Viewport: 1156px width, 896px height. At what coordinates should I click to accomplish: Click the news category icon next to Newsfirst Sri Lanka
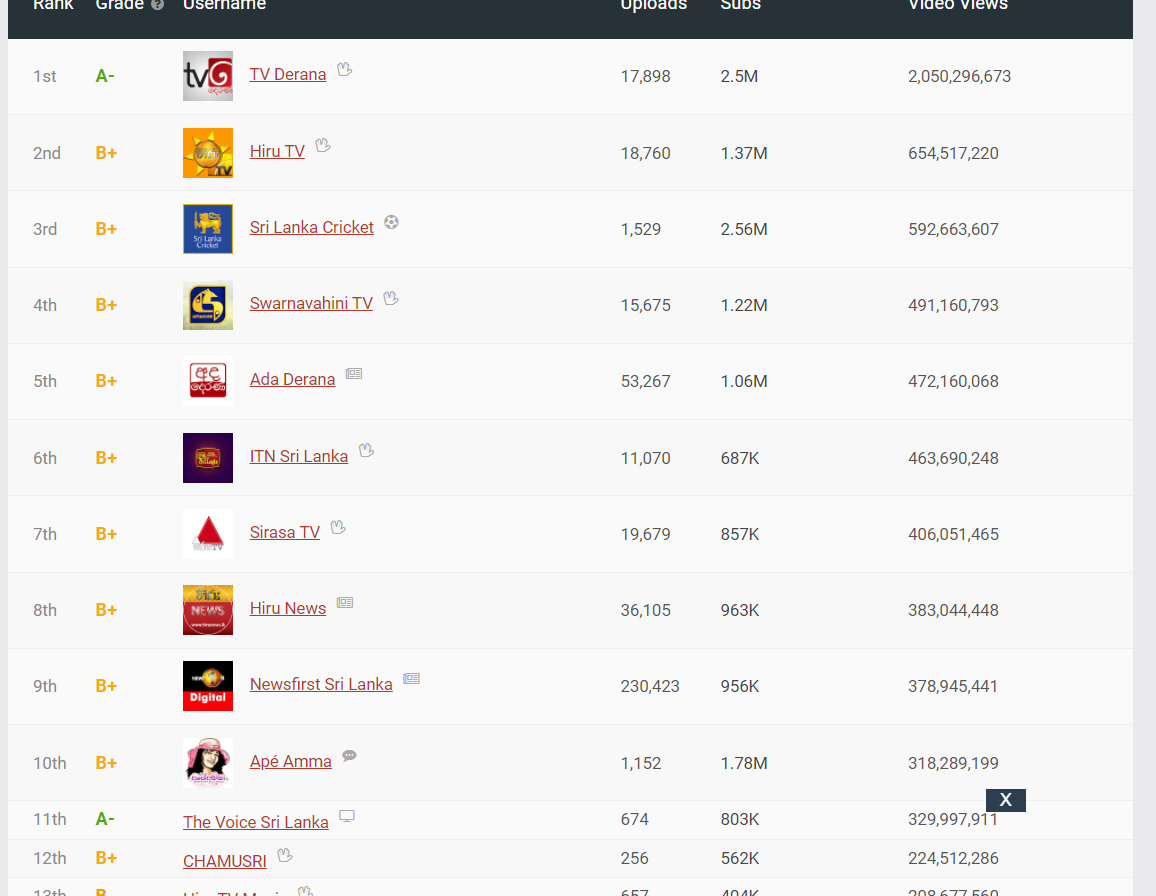pyautogui.click(x=411, y=678)
